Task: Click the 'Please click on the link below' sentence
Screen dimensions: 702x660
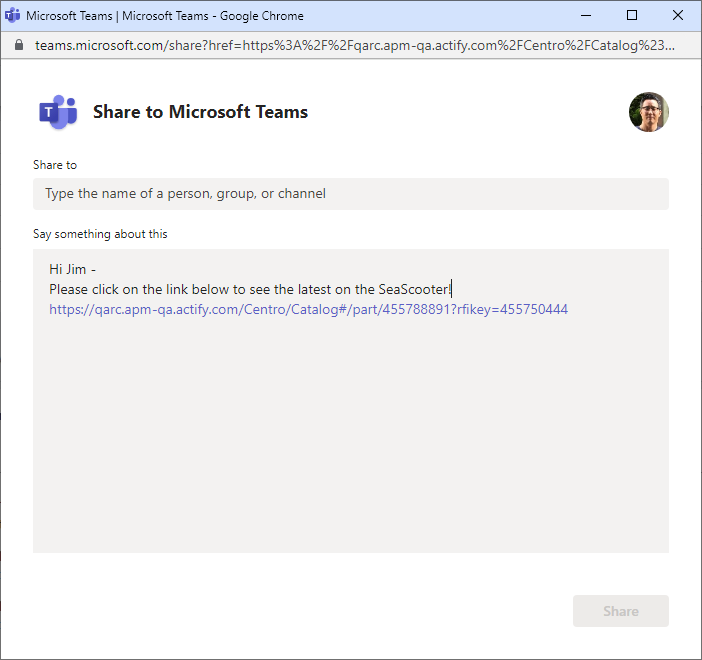Action: [250, 290]
